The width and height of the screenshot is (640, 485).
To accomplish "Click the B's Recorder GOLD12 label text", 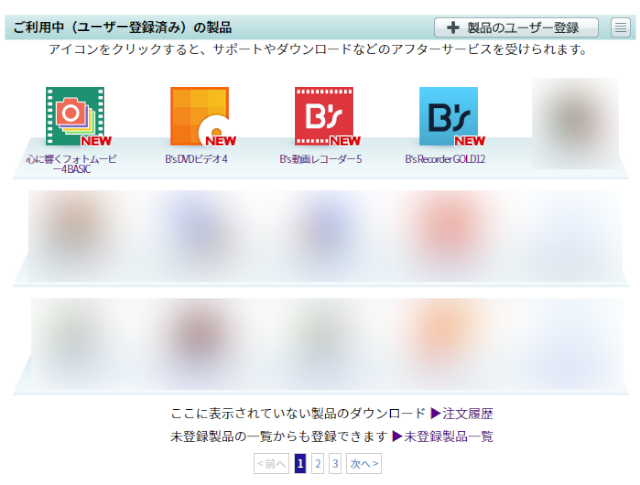I will [x=445, y=159].
